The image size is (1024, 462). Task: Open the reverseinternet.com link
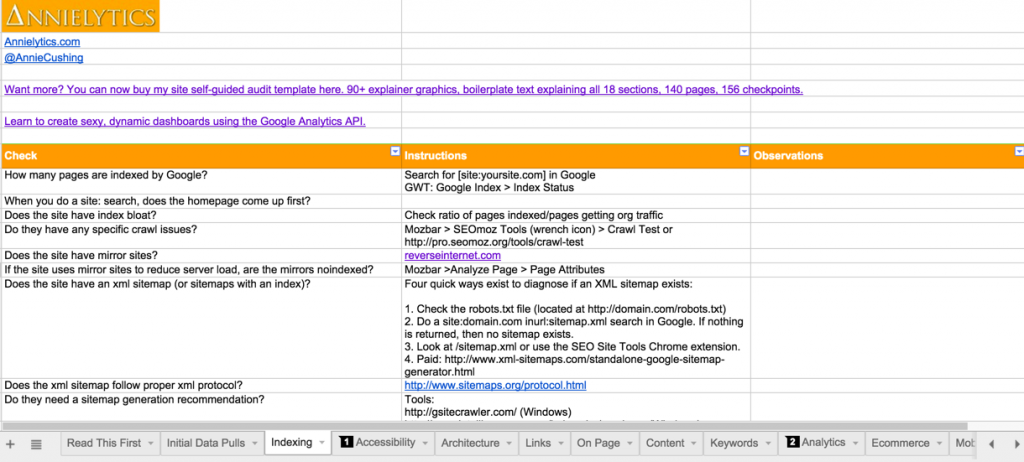tap(453, 256)
